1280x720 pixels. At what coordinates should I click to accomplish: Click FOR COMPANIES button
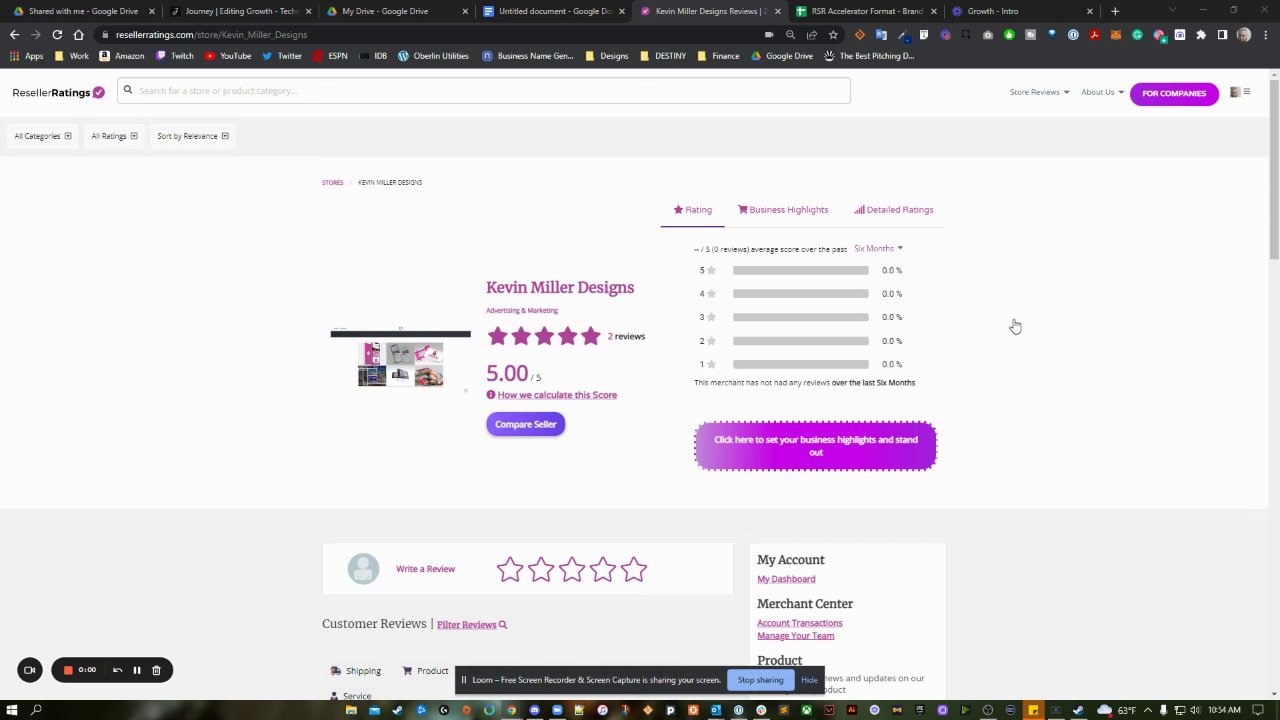1174,93
